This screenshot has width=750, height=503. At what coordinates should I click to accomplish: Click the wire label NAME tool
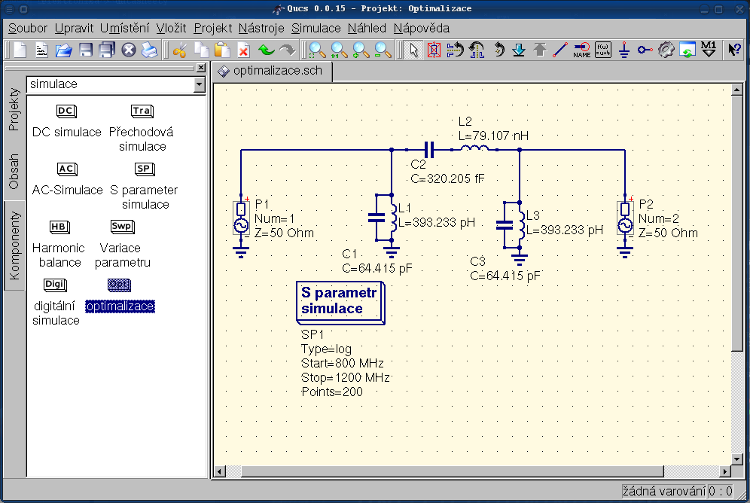pos(581,50)
